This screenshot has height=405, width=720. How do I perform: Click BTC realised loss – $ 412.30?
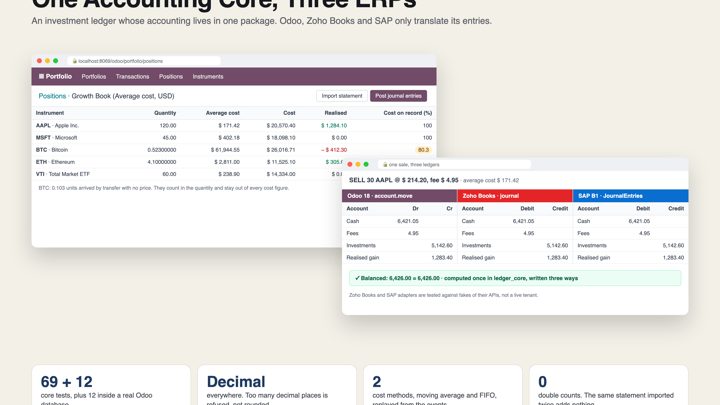334,150
